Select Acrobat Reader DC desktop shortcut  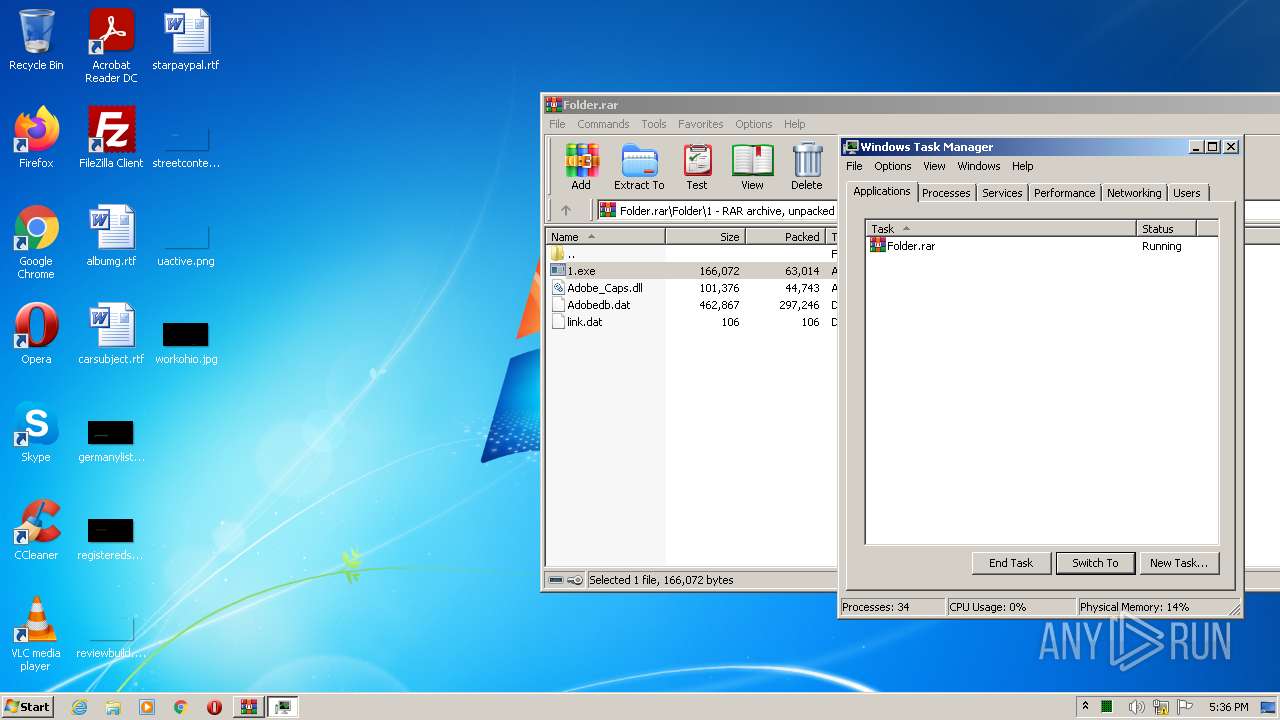[x=111, y=46]
